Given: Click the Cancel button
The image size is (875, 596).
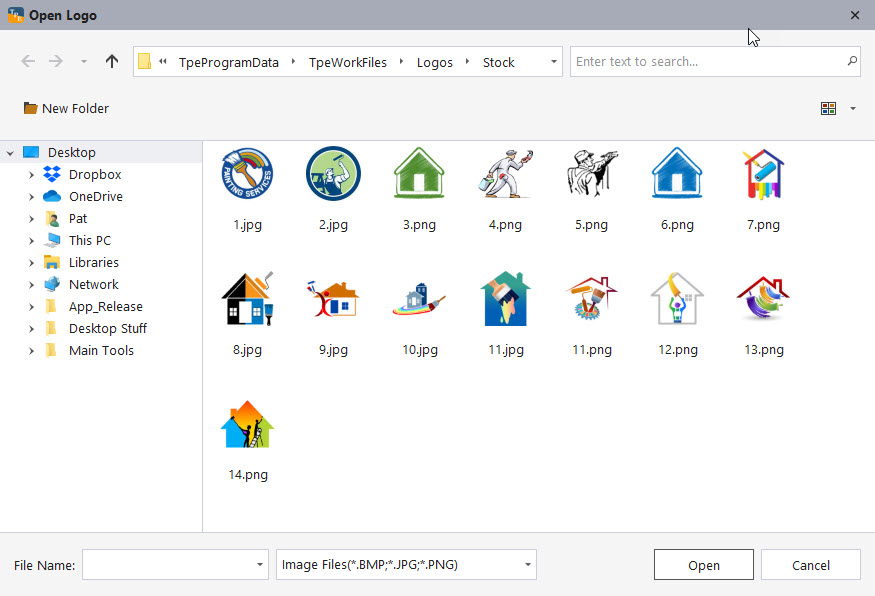Looking at the screenshot, I should click(810, 564).
